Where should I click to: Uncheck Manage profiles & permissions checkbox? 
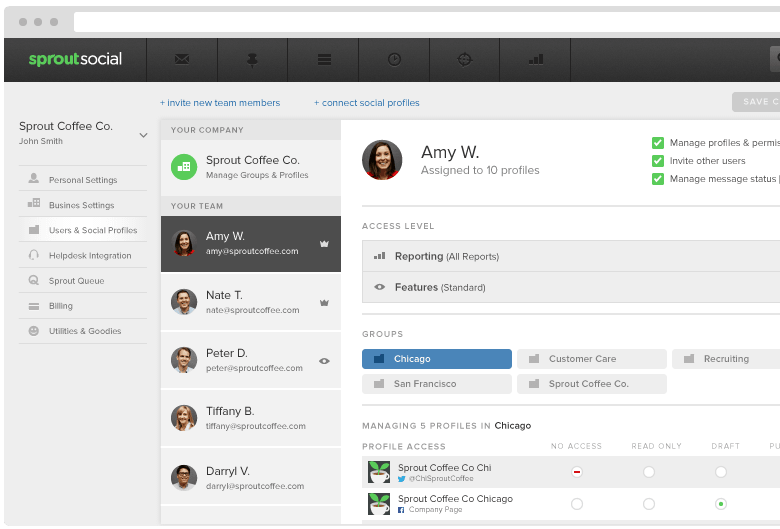(658, 143)
